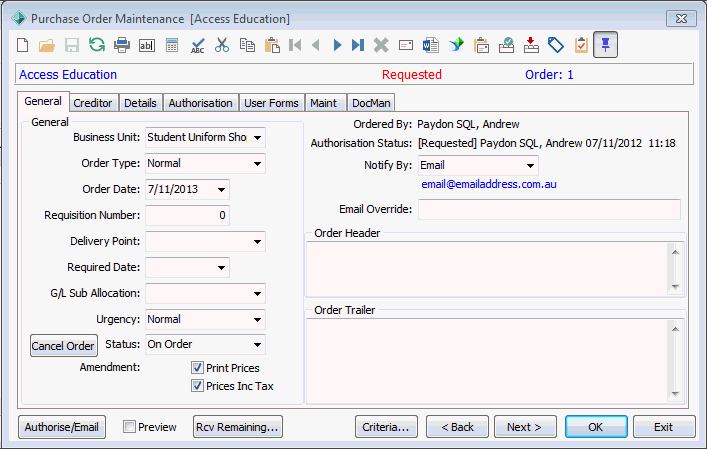Jump to the last record
The height and width of the screenshot is (449, 707).
point(358,45)
